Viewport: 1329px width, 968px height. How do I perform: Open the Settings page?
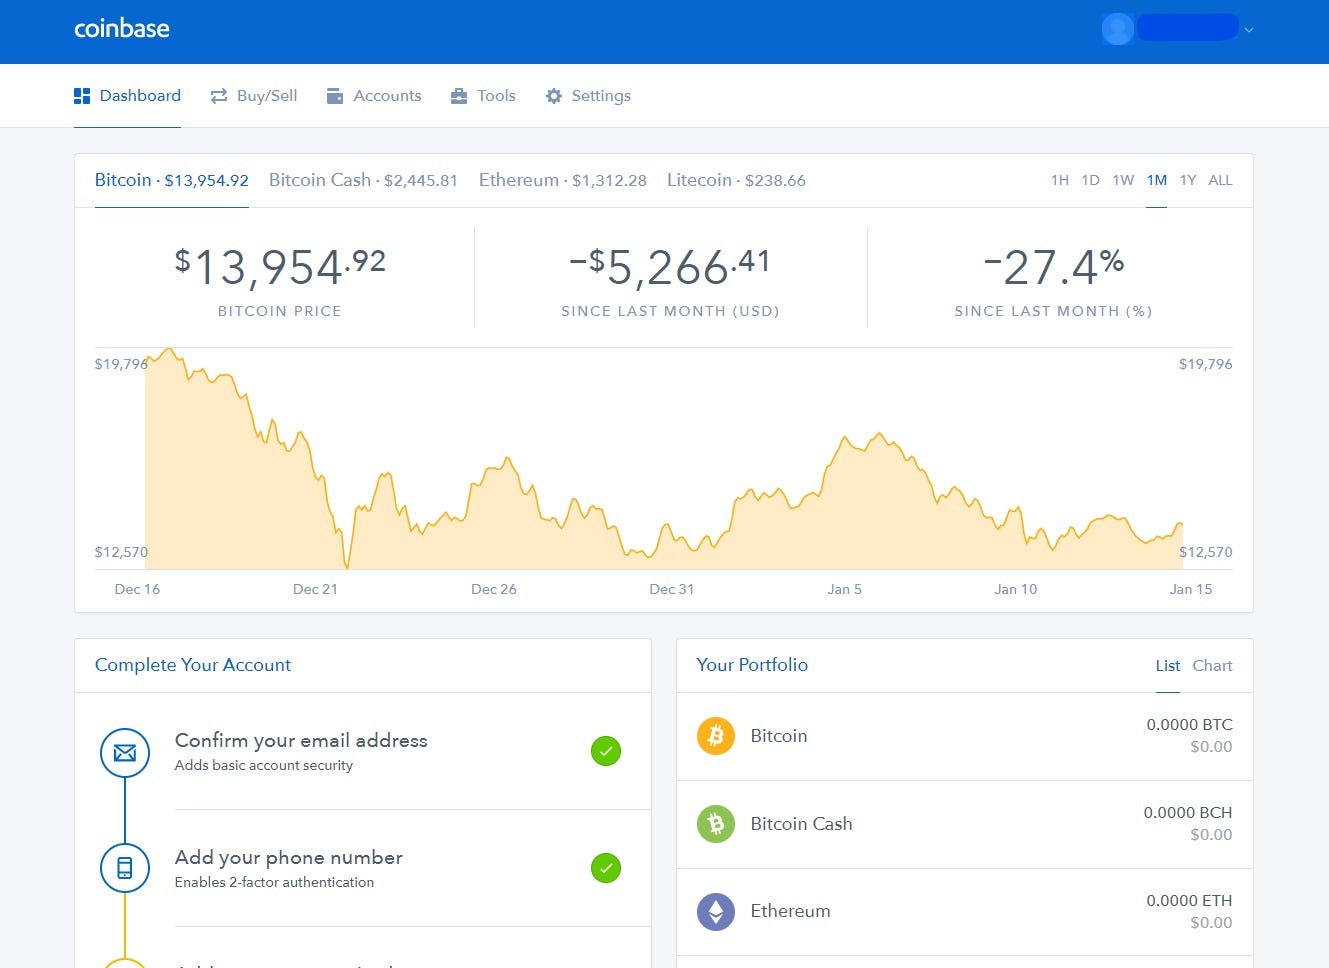pyautogui.click(x=588, y=96)
